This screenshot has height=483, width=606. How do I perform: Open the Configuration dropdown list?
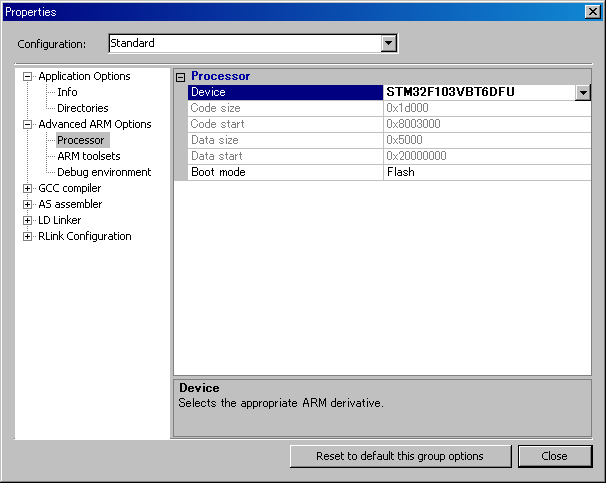389,43
